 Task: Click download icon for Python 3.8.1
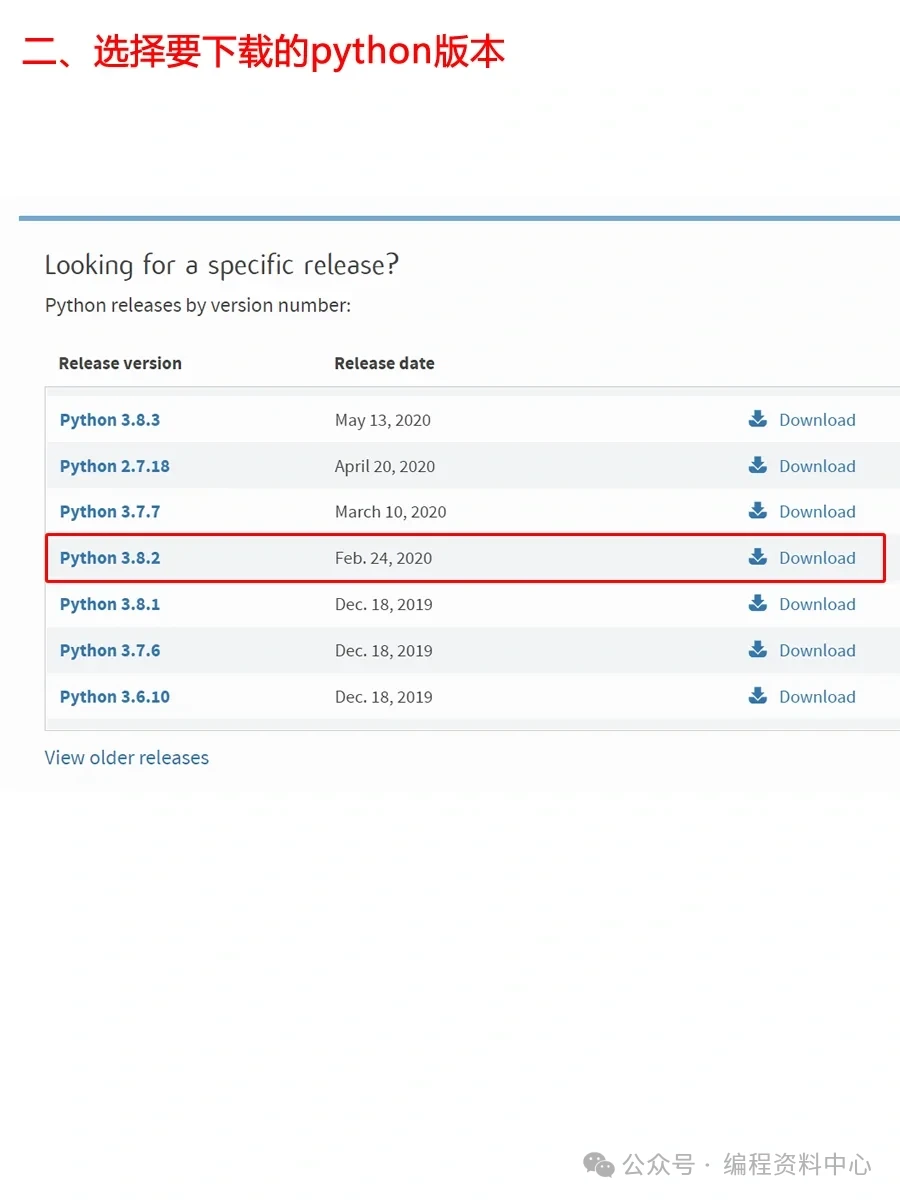tap(758, 603)
